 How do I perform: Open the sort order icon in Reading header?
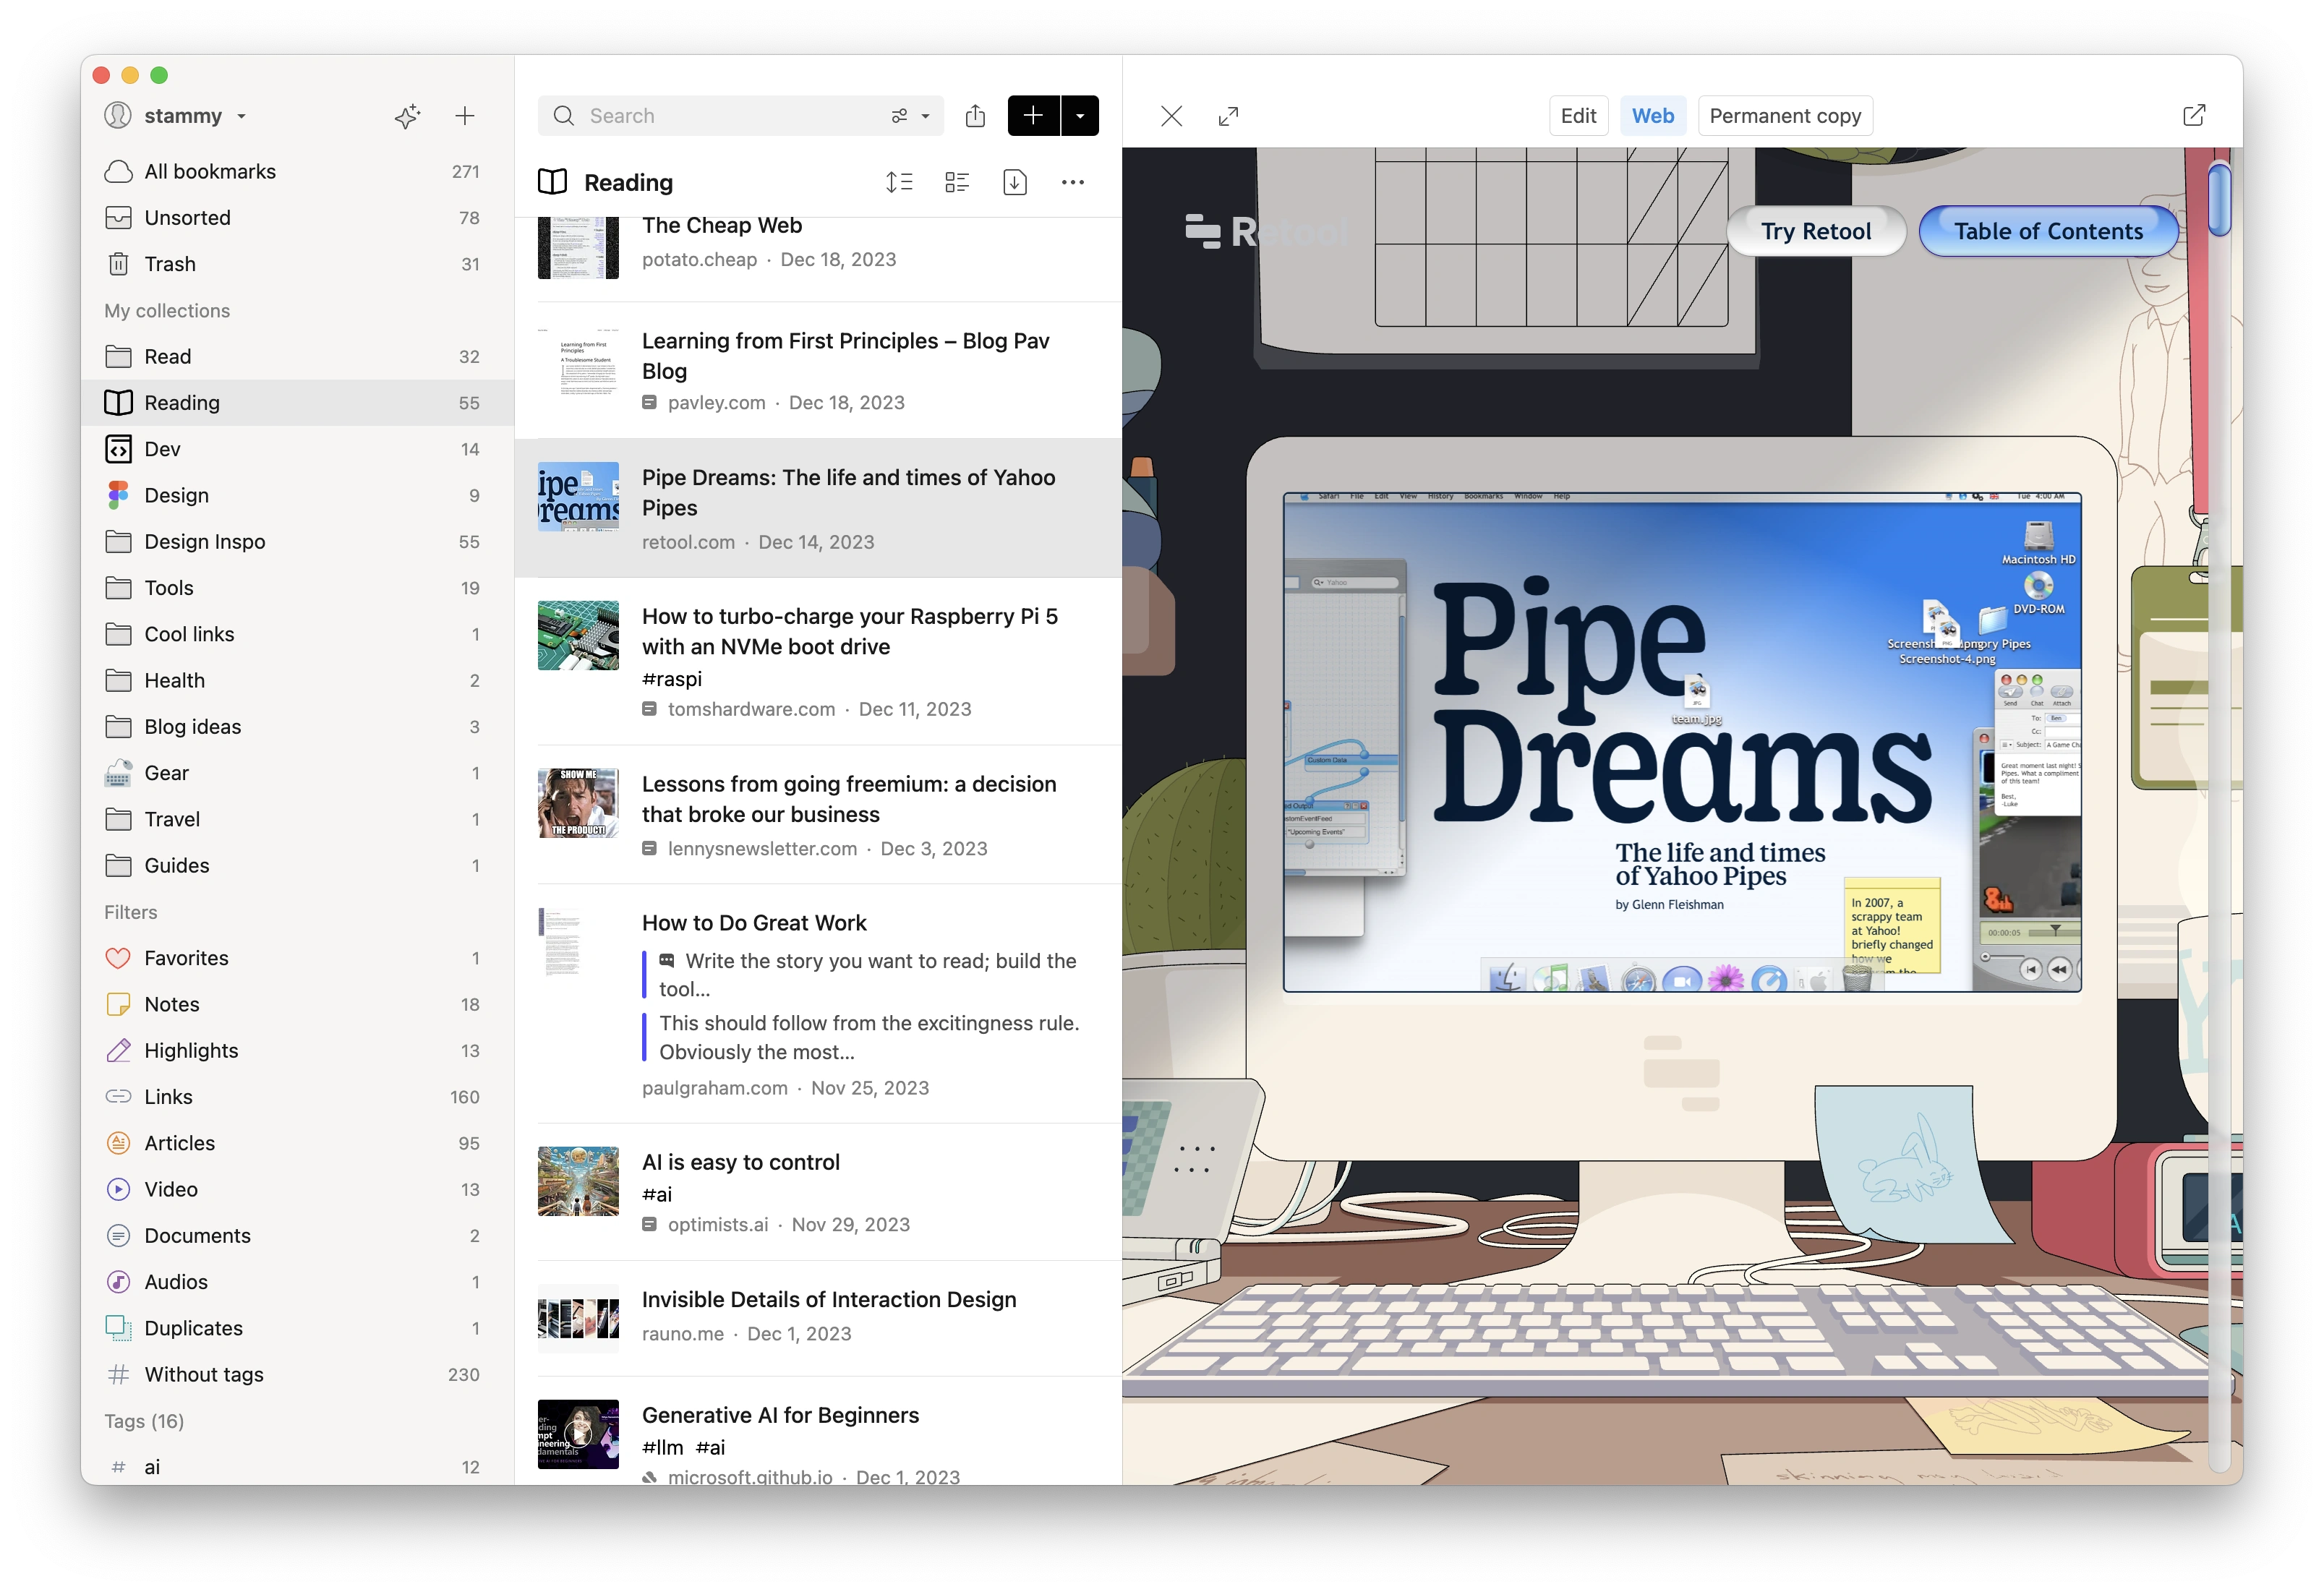[899, 182]
